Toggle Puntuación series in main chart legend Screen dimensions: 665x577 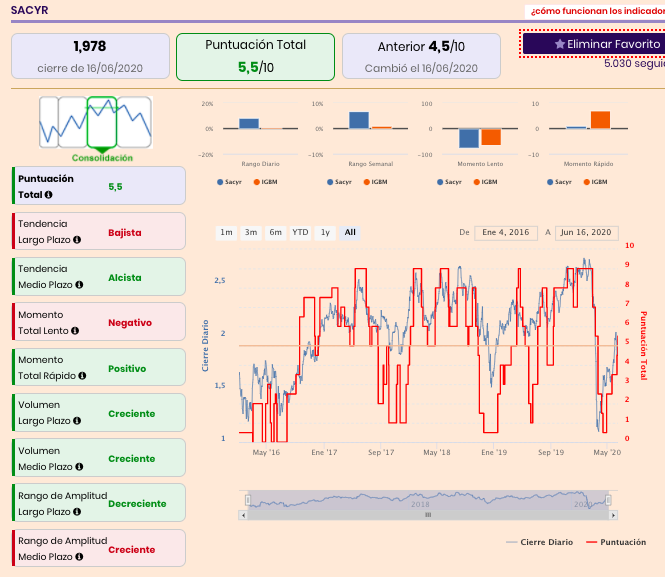pyautogui.click(x=616, y=542)
